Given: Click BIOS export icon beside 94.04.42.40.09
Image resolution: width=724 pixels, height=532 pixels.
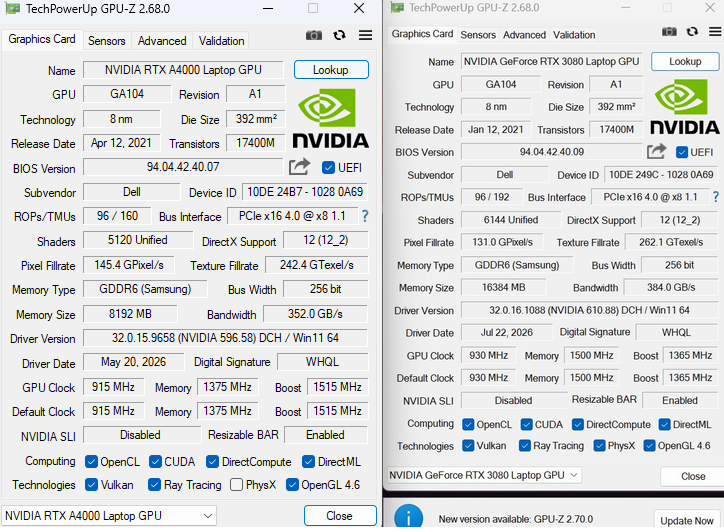Looking at the screenshot, I should click(656, 151).
